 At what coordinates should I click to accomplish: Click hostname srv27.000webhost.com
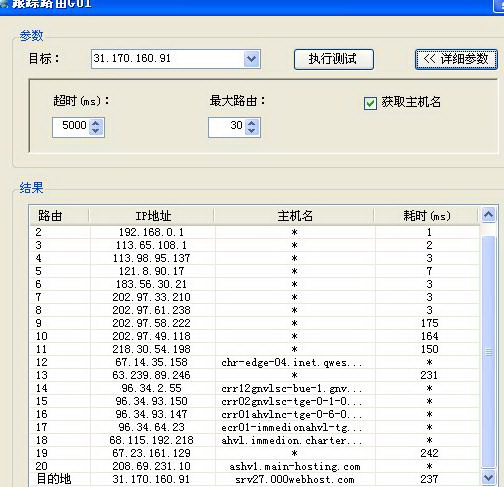point(295,479)
